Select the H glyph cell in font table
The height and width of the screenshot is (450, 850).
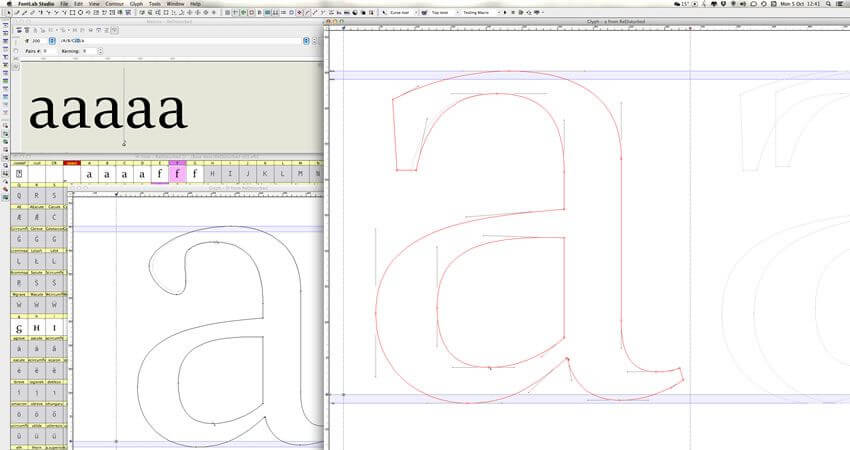[212, 174]
